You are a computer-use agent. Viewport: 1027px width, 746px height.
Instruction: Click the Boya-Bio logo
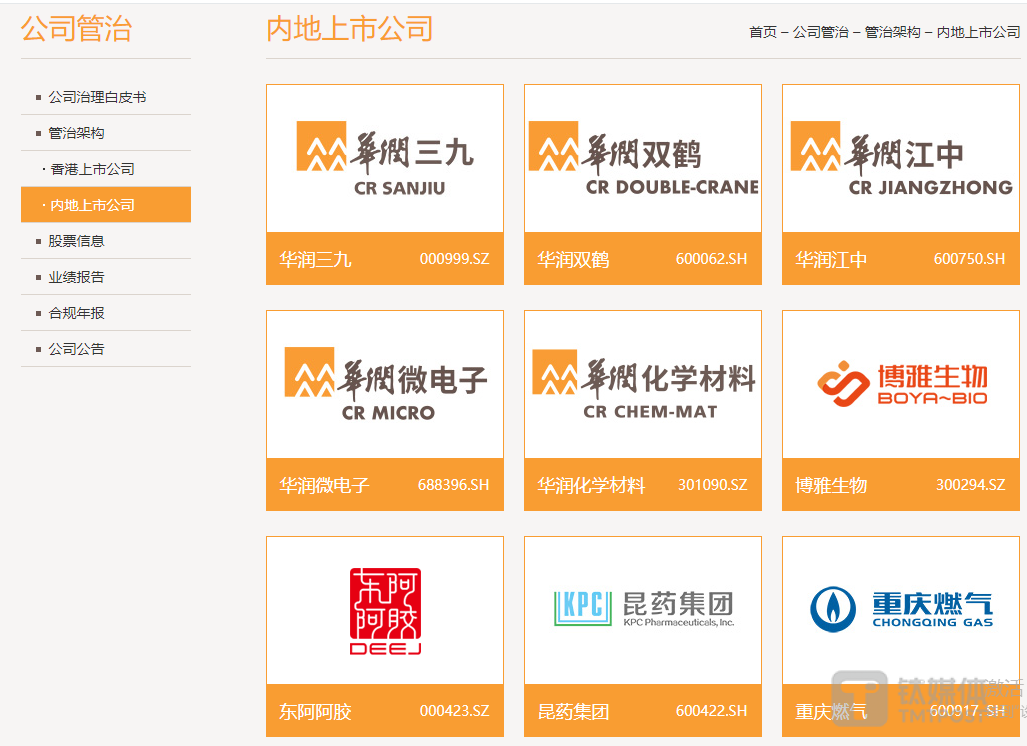tap(901, 385)
